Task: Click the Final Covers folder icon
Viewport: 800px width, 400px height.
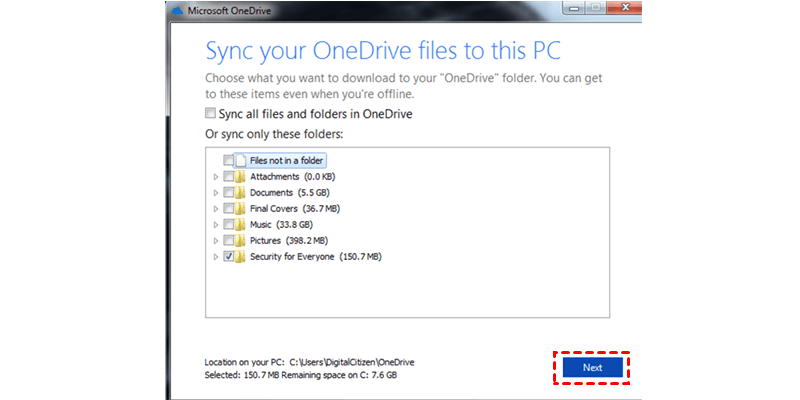Action: coord(240,209)
